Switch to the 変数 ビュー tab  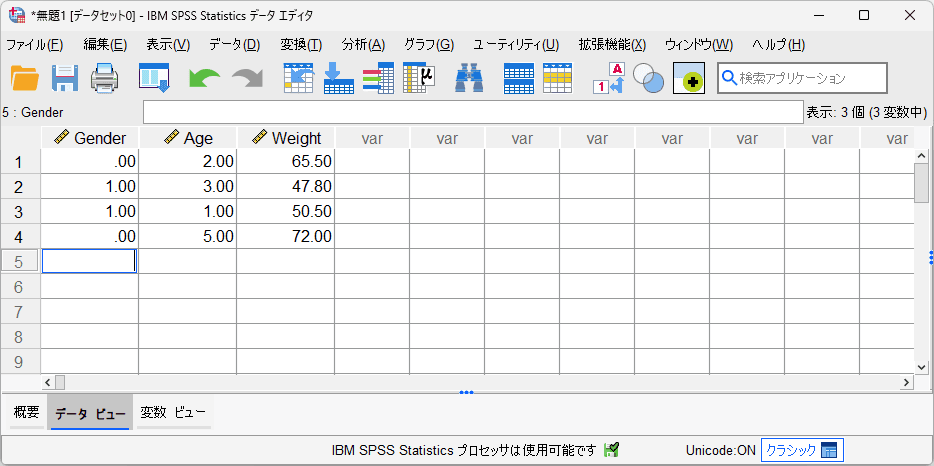coord(173,412)
